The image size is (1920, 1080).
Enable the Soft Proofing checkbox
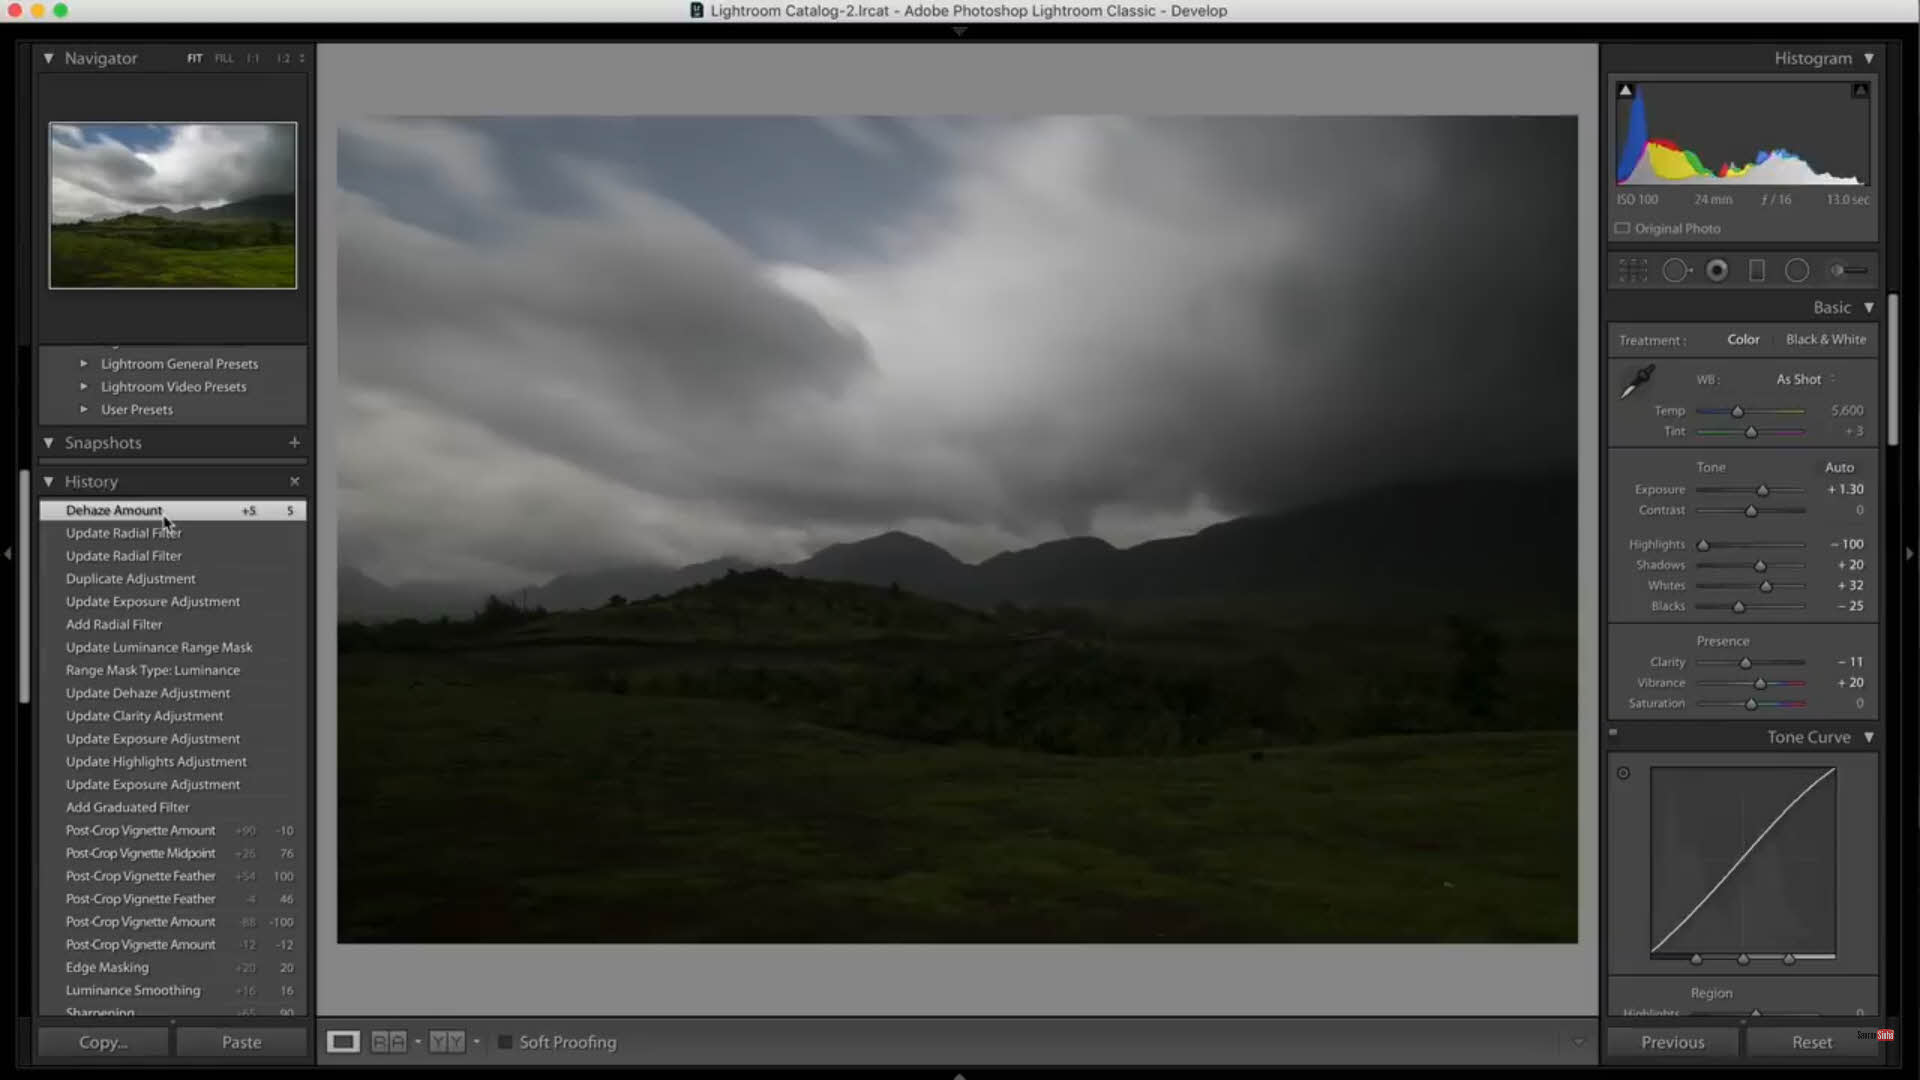[505, 1042]
